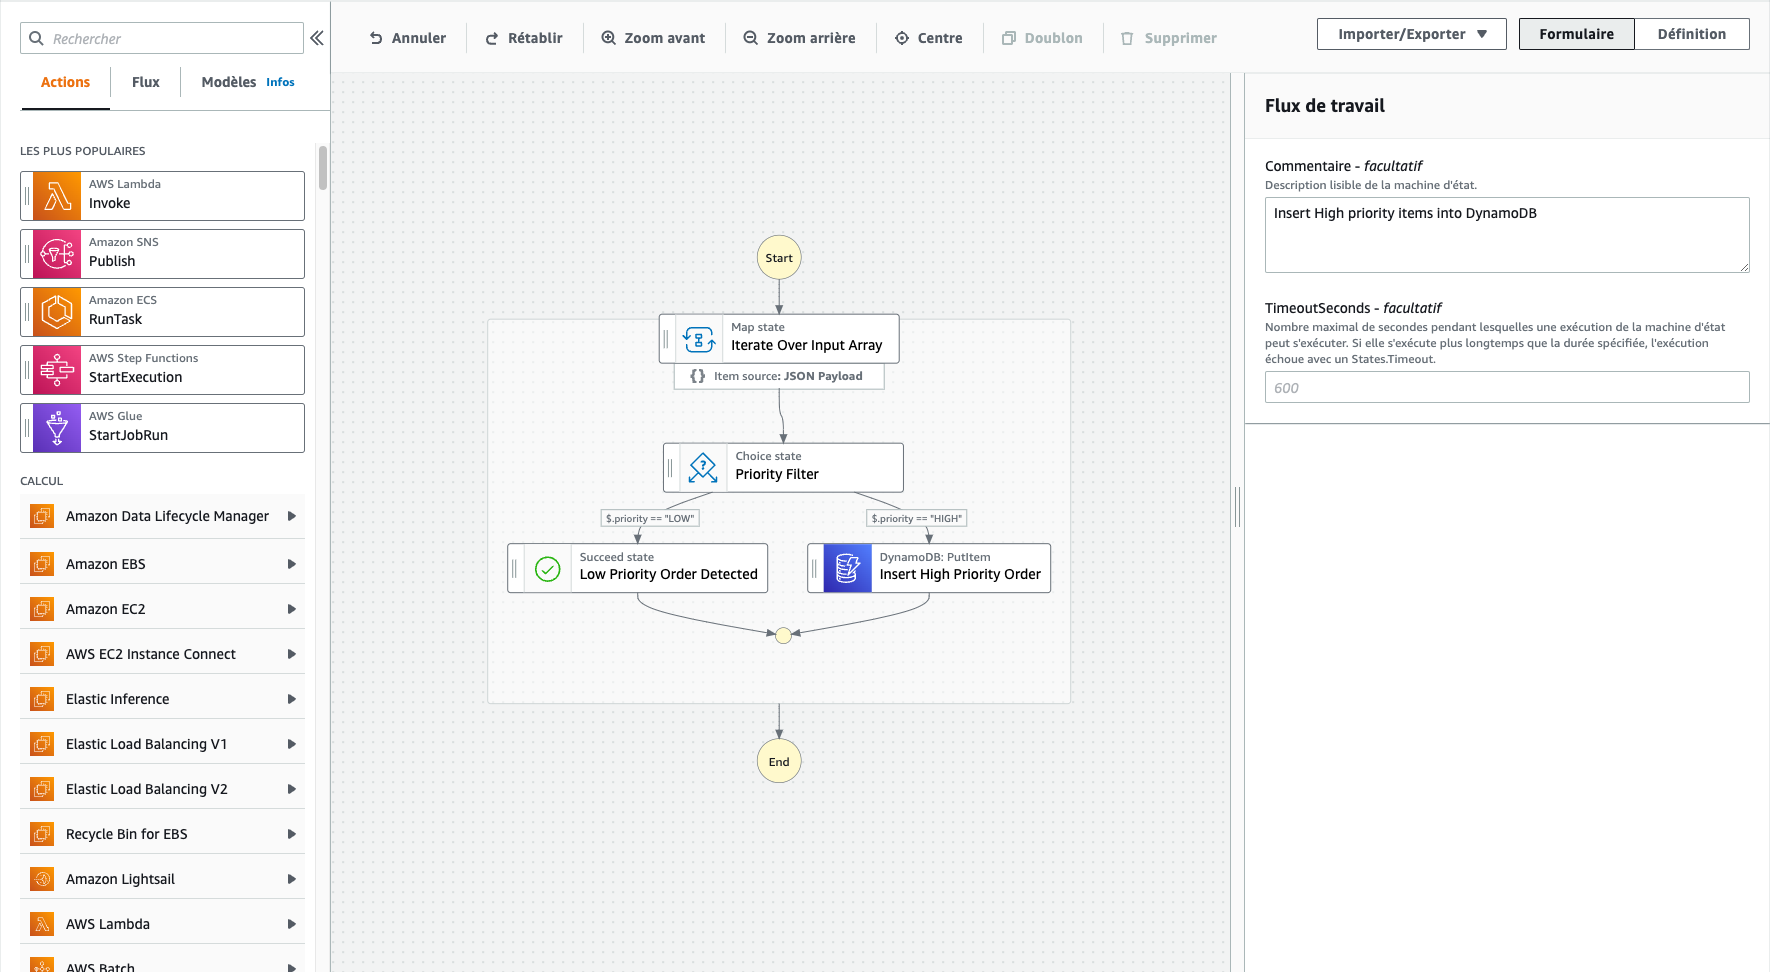This screenshot has width=1770, height=972.
Task: Click the DynamoDB PutItem icon
Action: click(x=847, y=568)
